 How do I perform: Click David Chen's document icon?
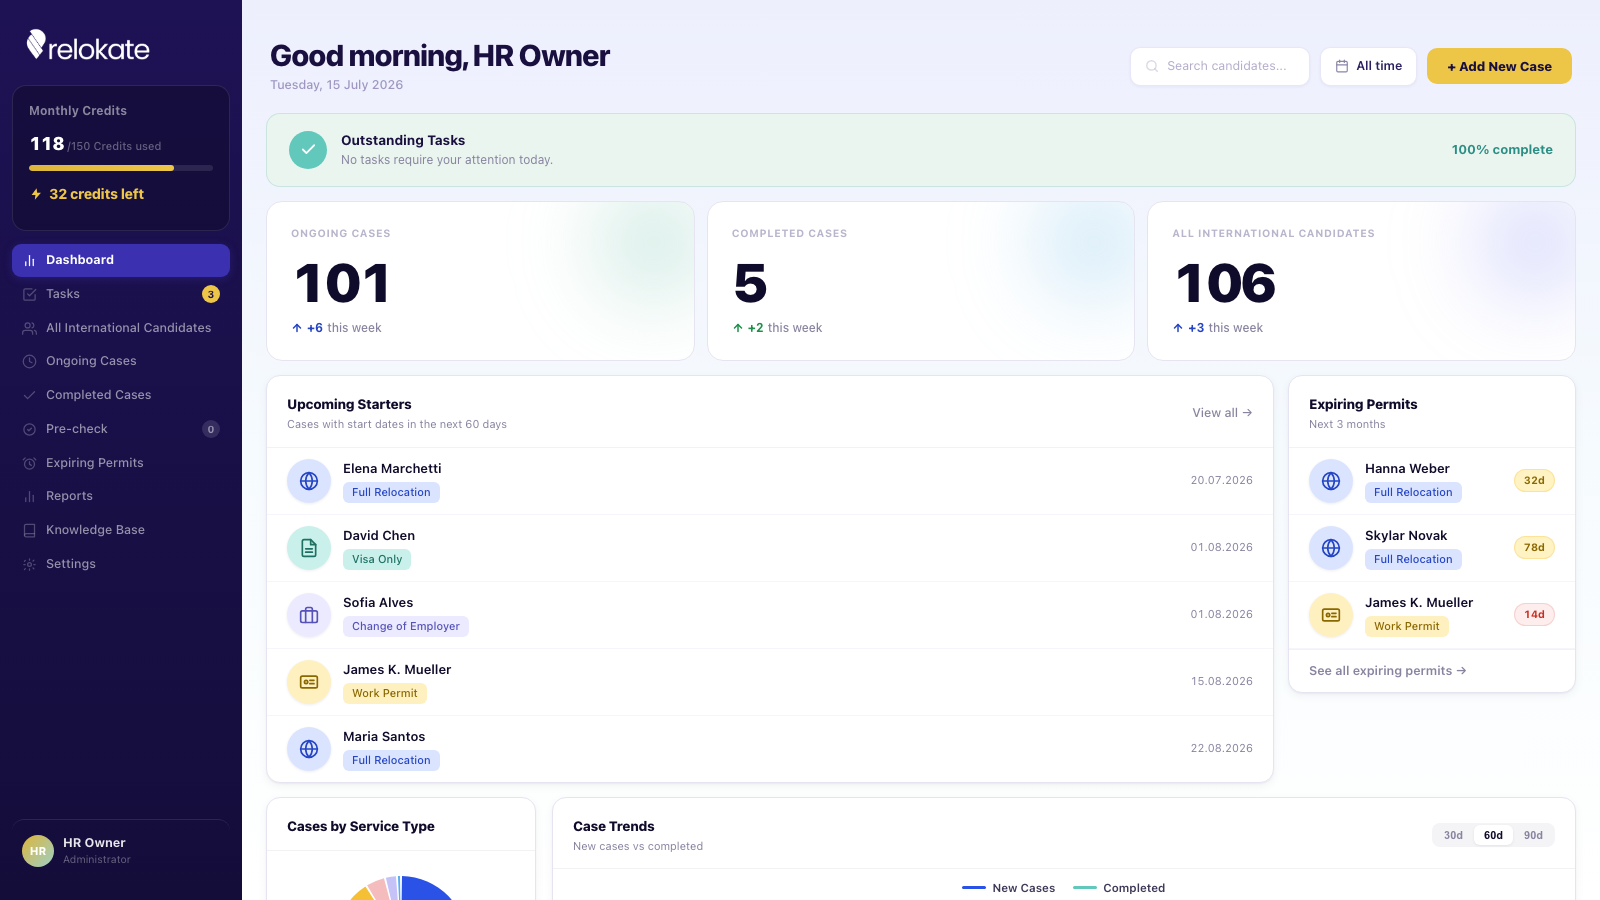point(309,548)
